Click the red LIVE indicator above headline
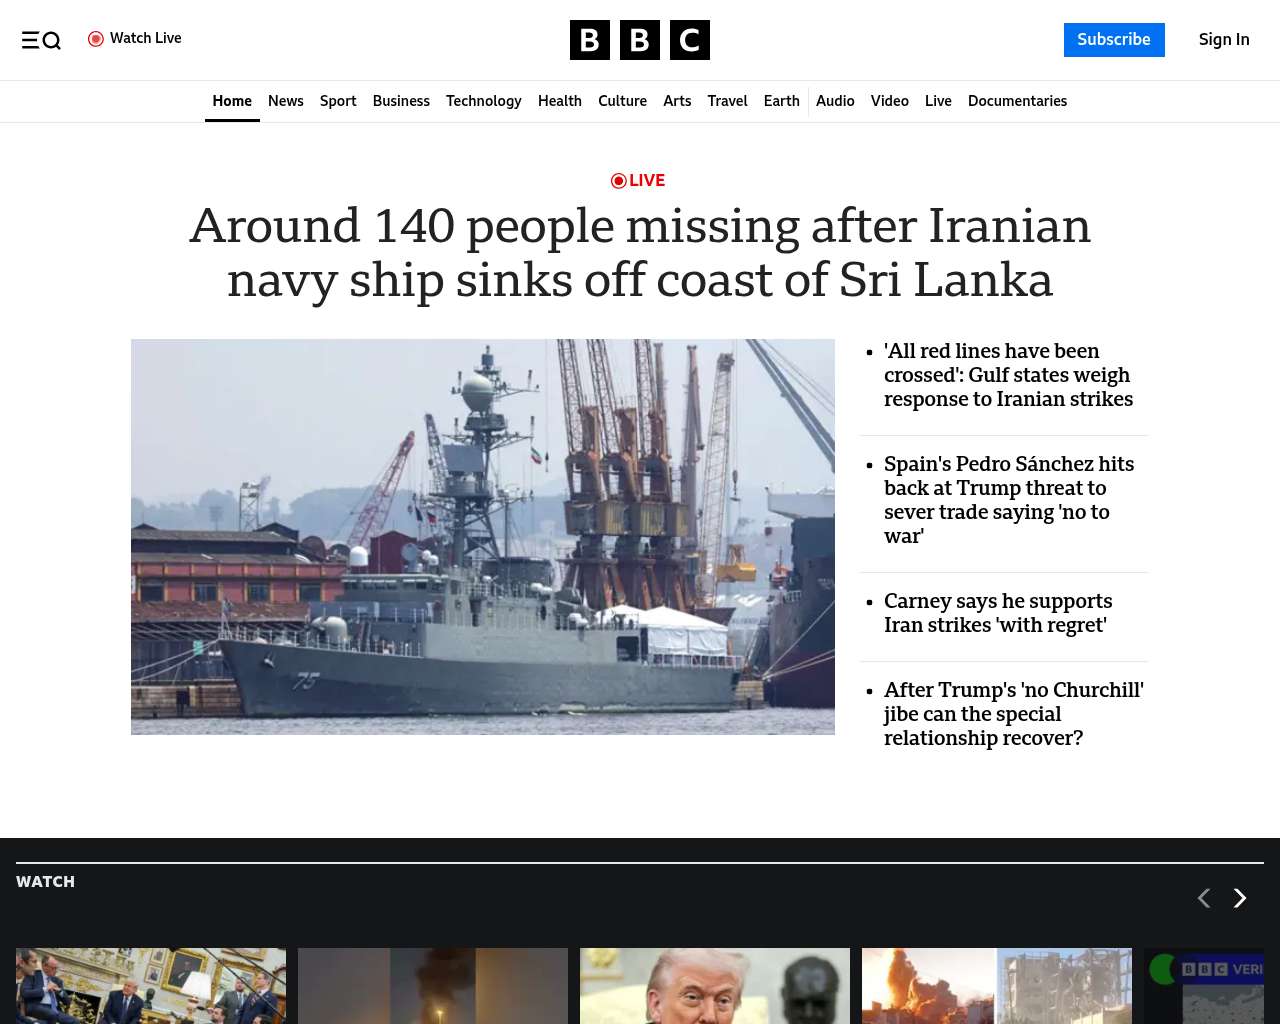The height and width of the screenshot is (1024, 1280). (638, 180)
